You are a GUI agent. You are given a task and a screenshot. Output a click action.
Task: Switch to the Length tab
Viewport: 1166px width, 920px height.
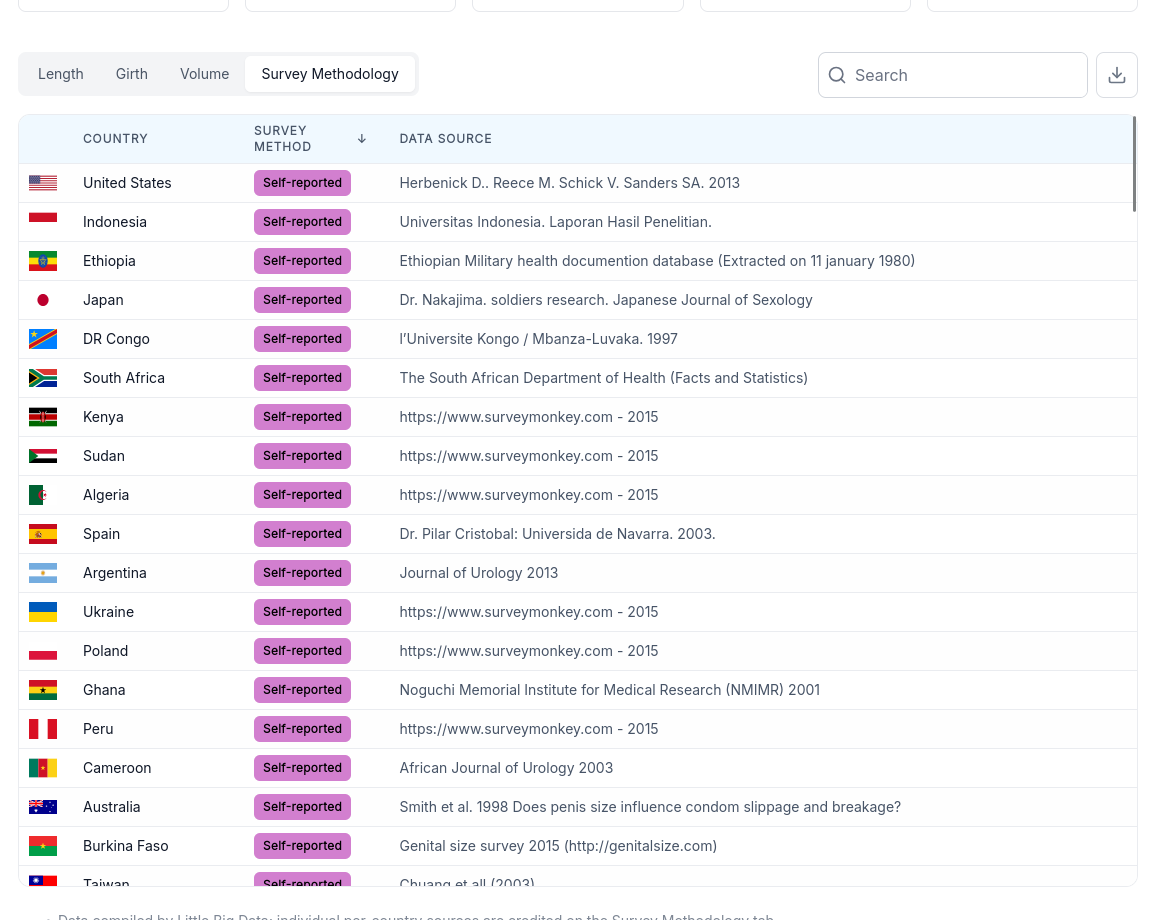(x=61, y=74)
